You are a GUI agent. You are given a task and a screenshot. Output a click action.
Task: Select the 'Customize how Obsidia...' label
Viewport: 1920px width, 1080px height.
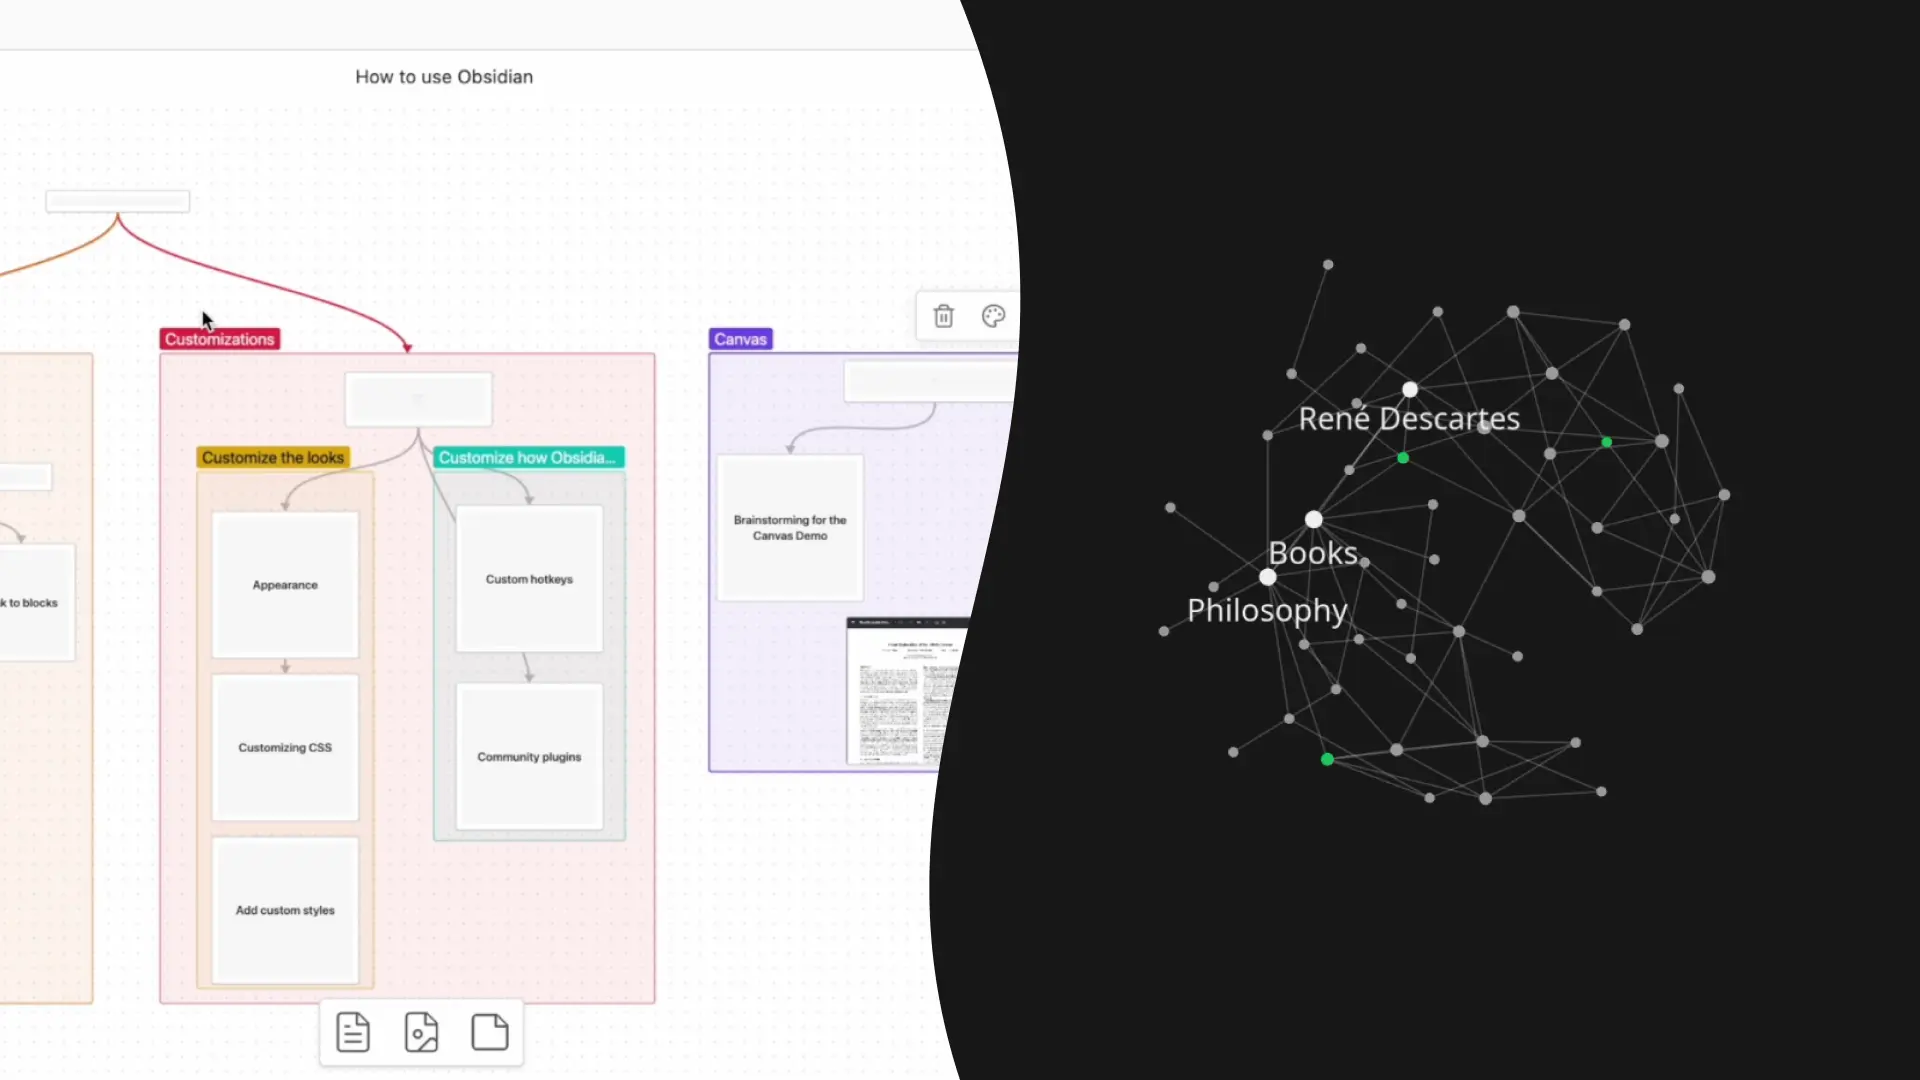point(528,457)
